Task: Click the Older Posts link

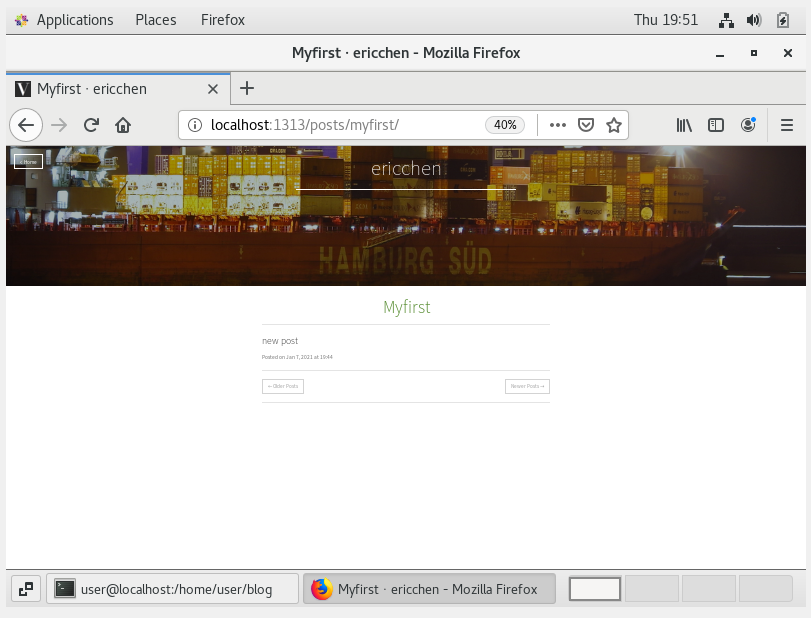Action: click(282, 386)
